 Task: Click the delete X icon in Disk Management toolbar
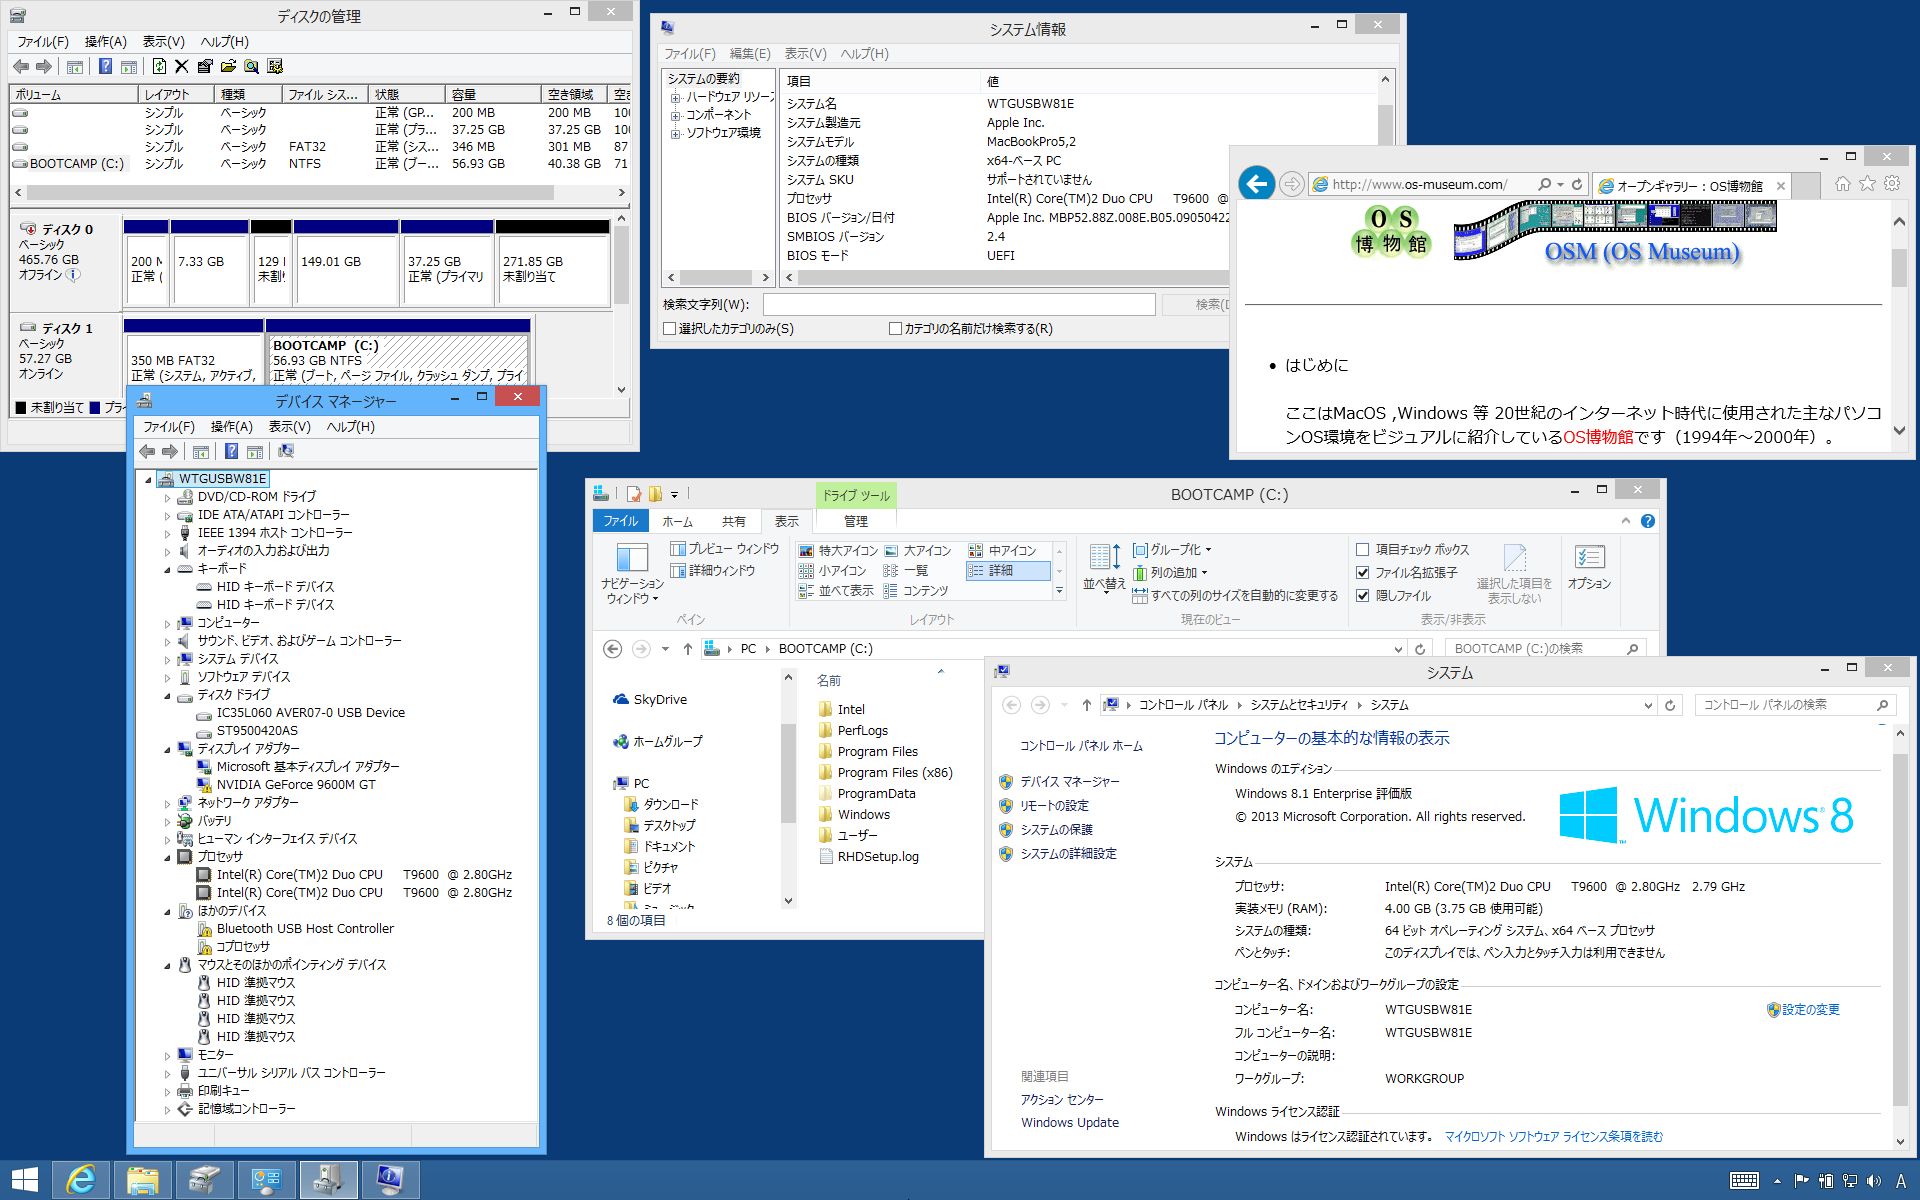click(x=181, y=67)
